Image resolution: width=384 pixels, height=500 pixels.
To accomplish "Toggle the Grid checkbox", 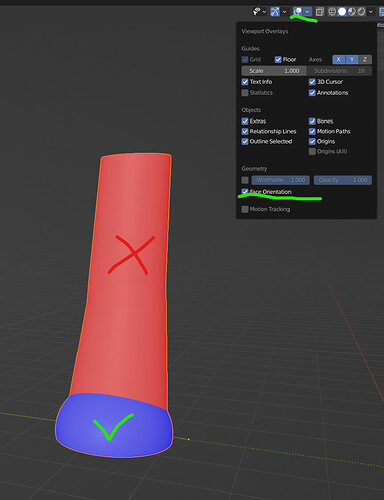I will 245,60.
